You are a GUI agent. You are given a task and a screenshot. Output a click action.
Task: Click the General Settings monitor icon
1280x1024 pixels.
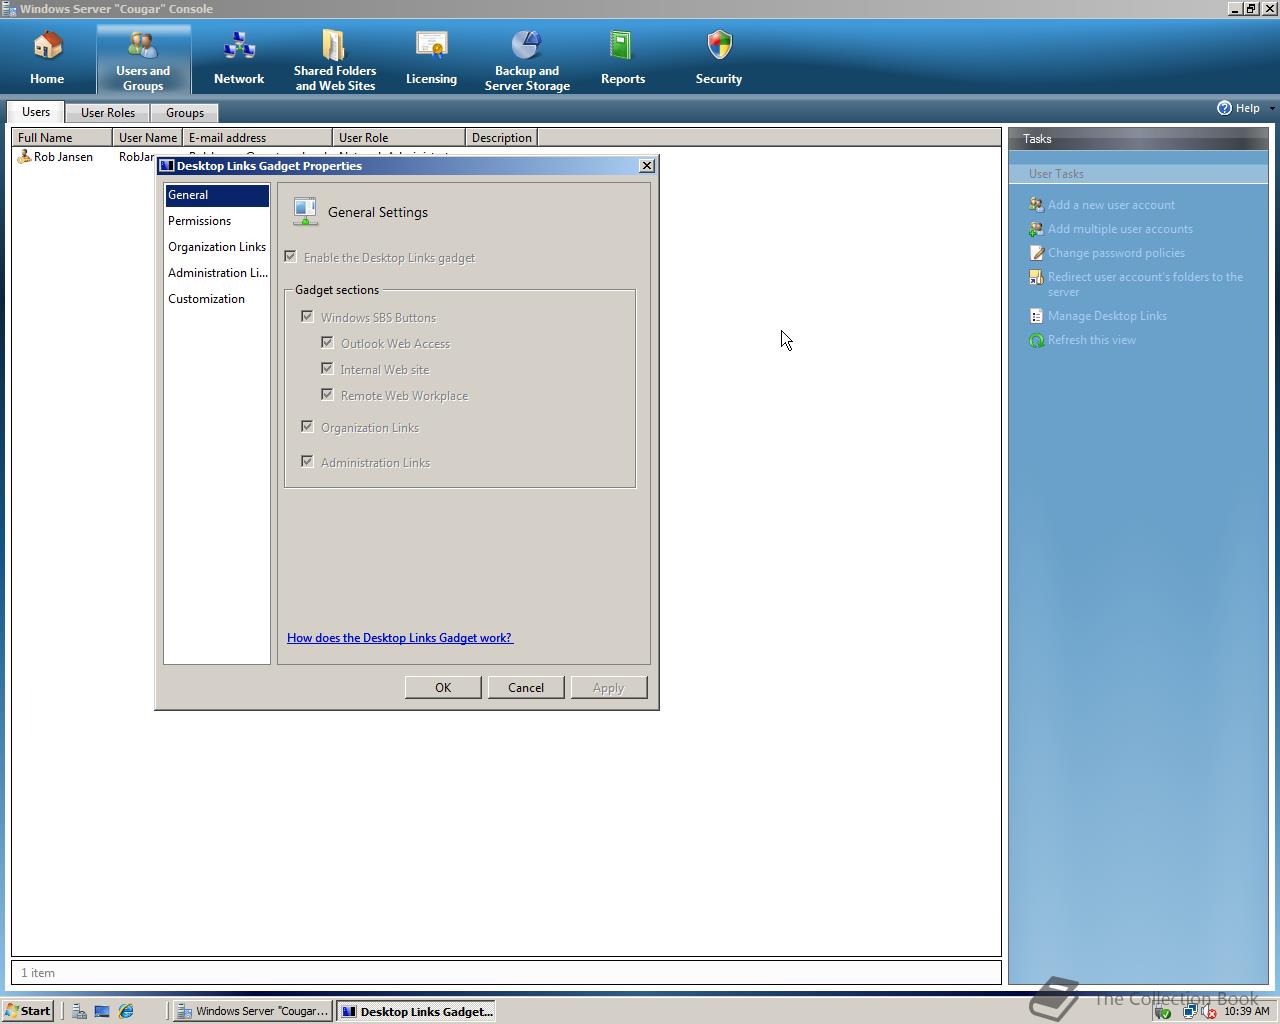tap(305, 211)
